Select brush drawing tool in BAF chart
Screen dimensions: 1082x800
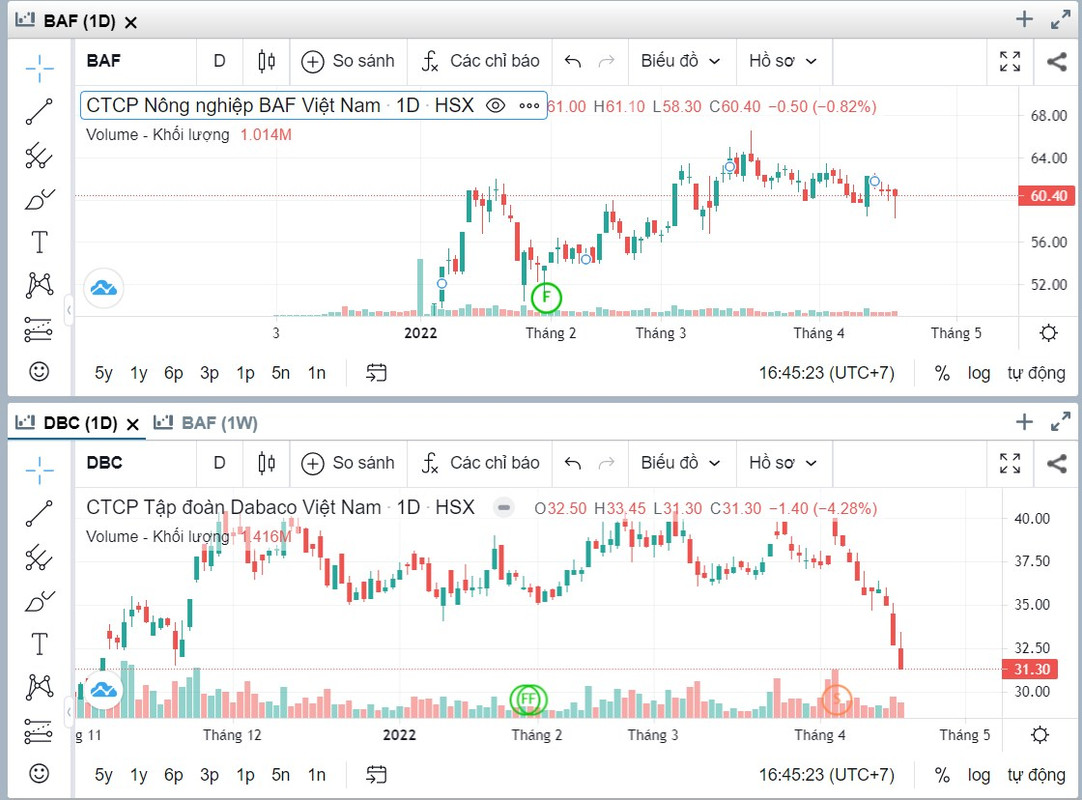pos(39,199)
